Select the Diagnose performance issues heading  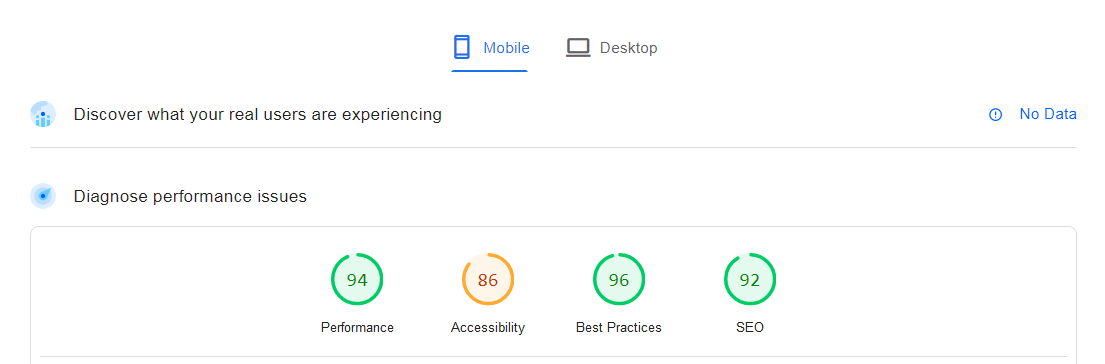190,196
